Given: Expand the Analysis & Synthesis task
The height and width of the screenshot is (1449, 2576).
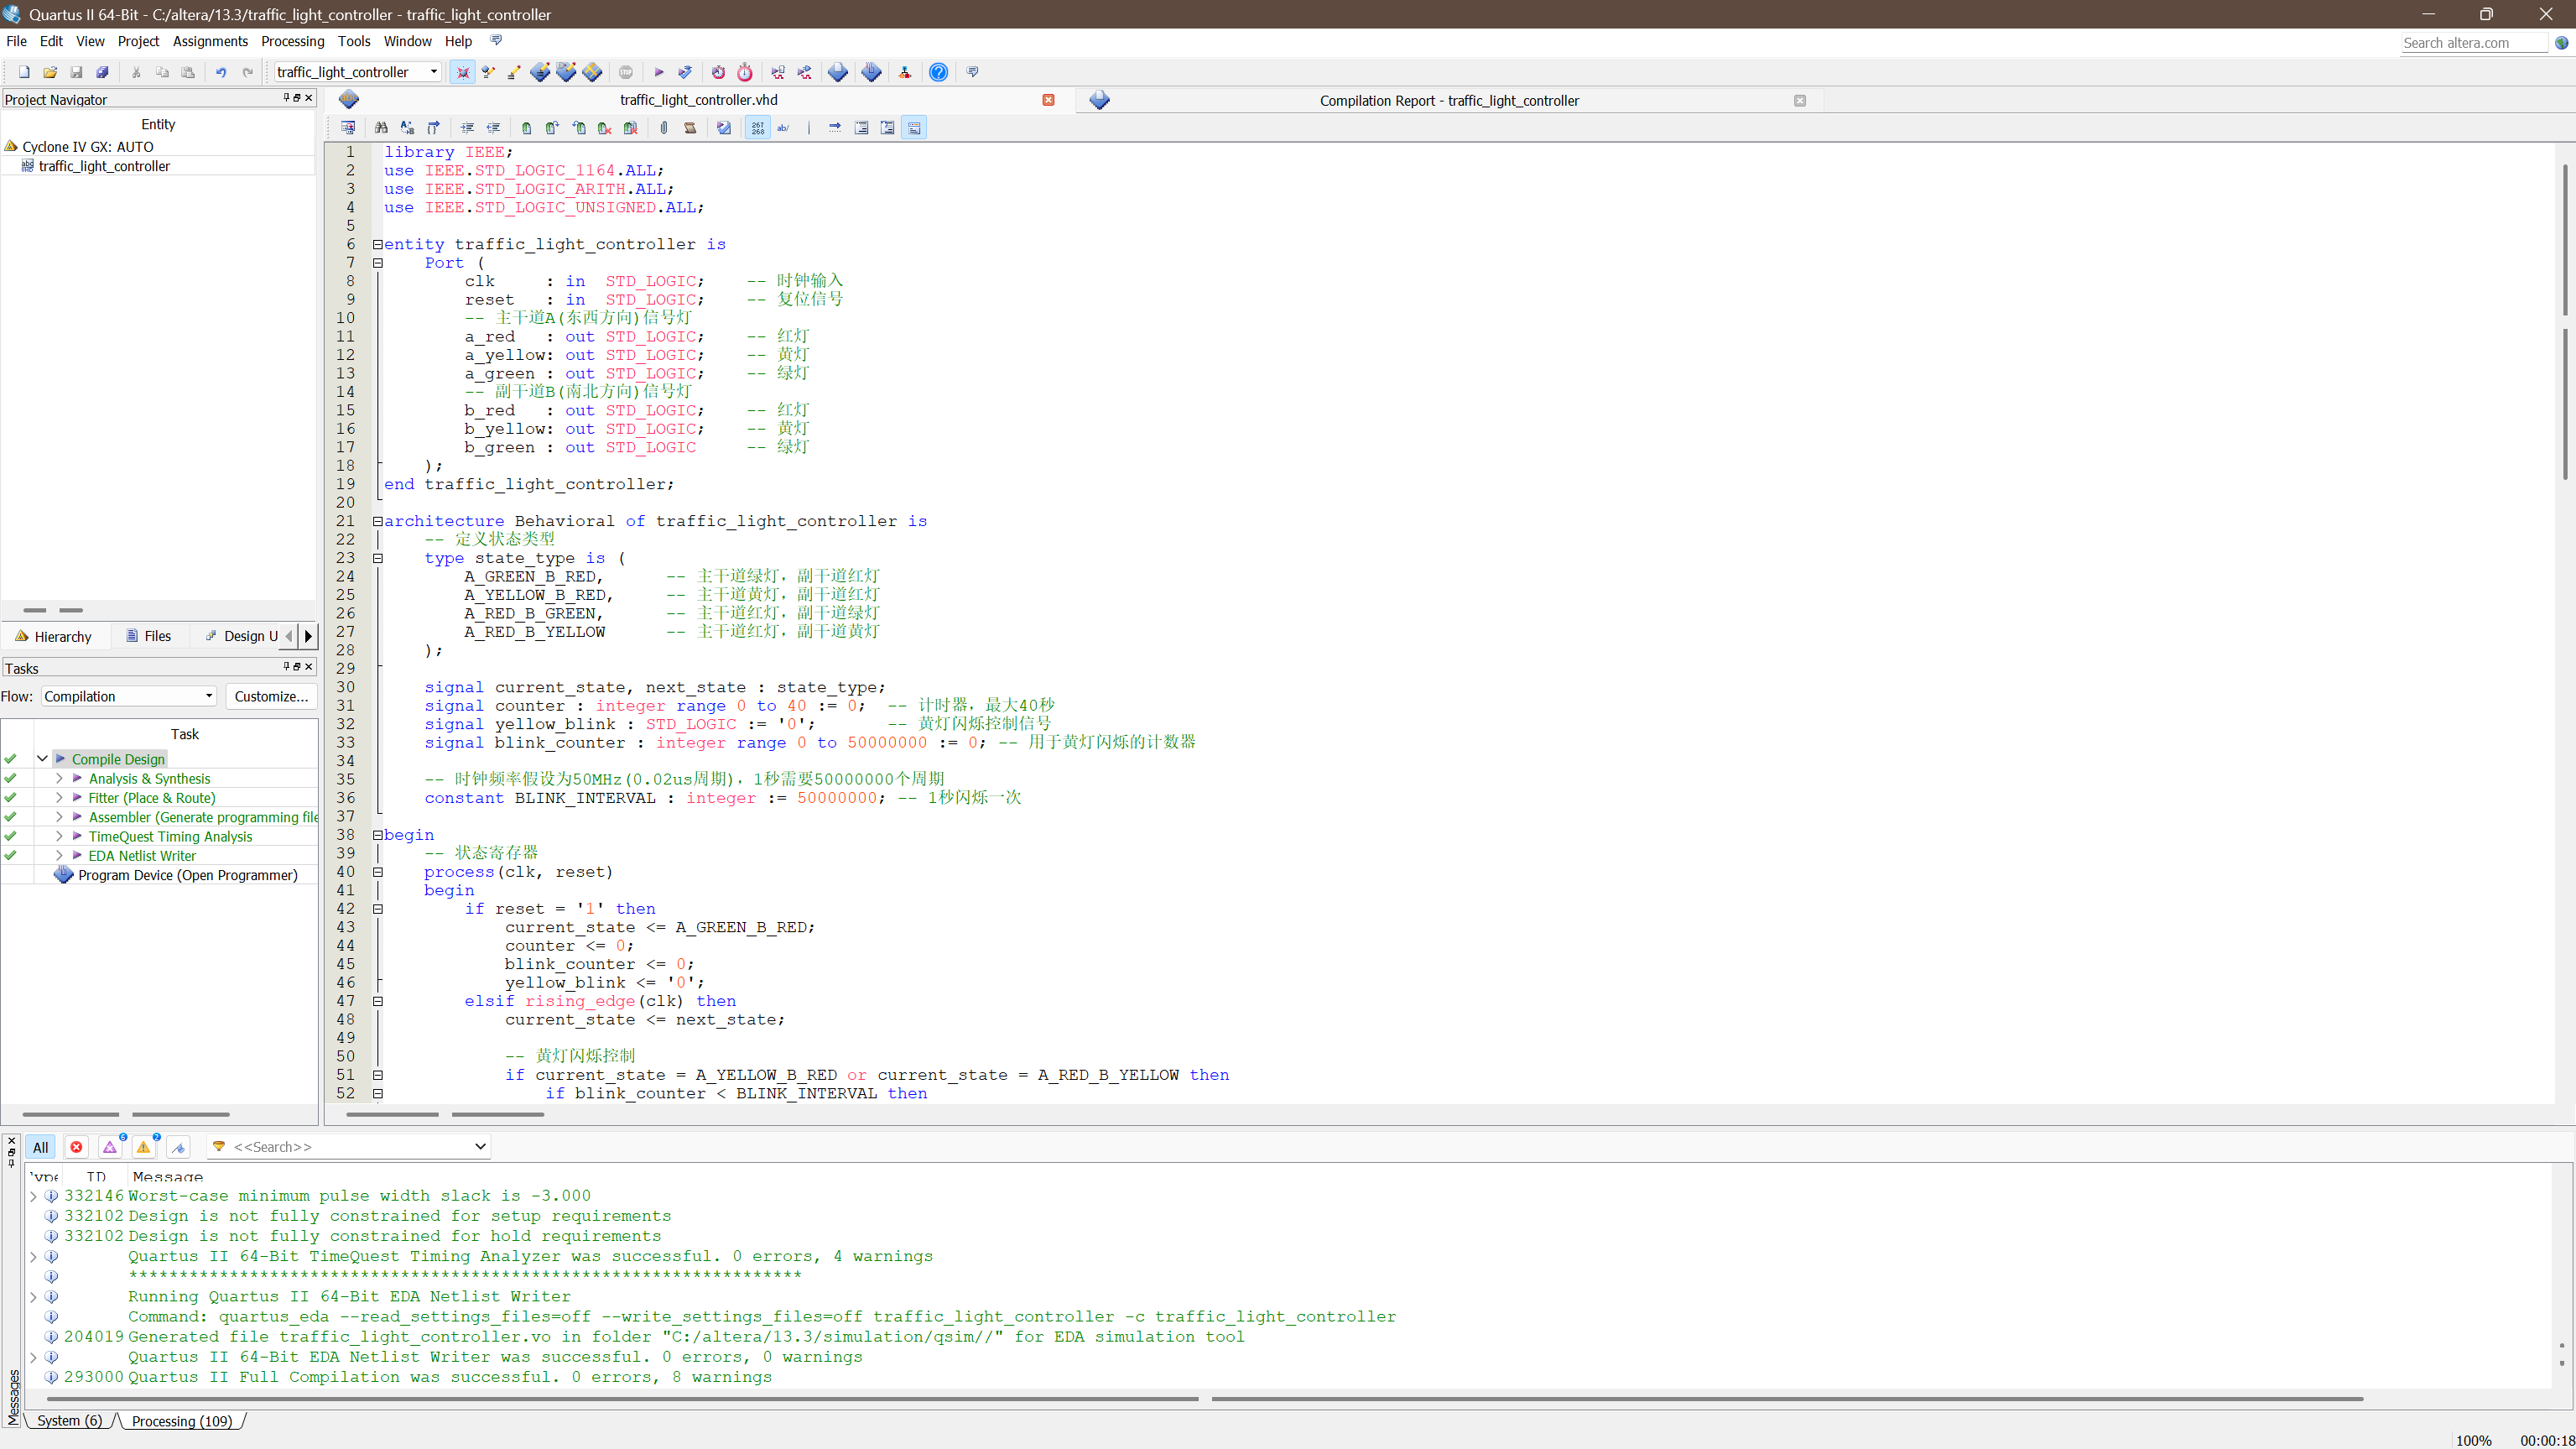Looking at the screenshot, I should click(x=59, y=778).
